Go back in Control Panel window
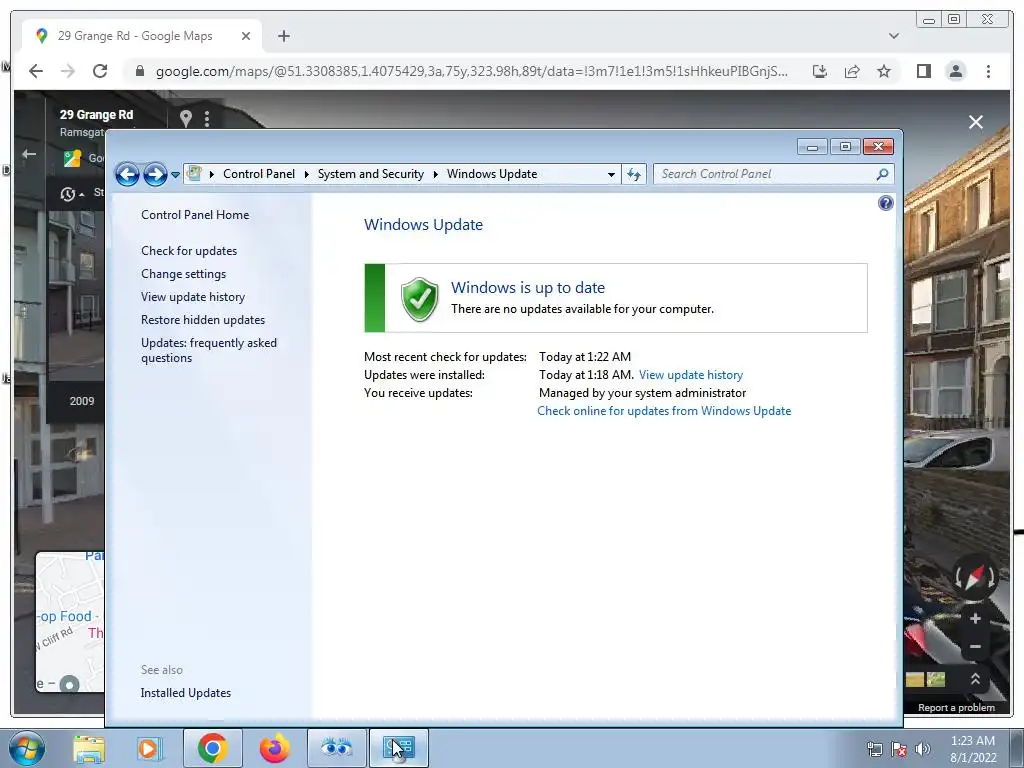Viewport: 1024px width, 768px height. click(127, 174)
